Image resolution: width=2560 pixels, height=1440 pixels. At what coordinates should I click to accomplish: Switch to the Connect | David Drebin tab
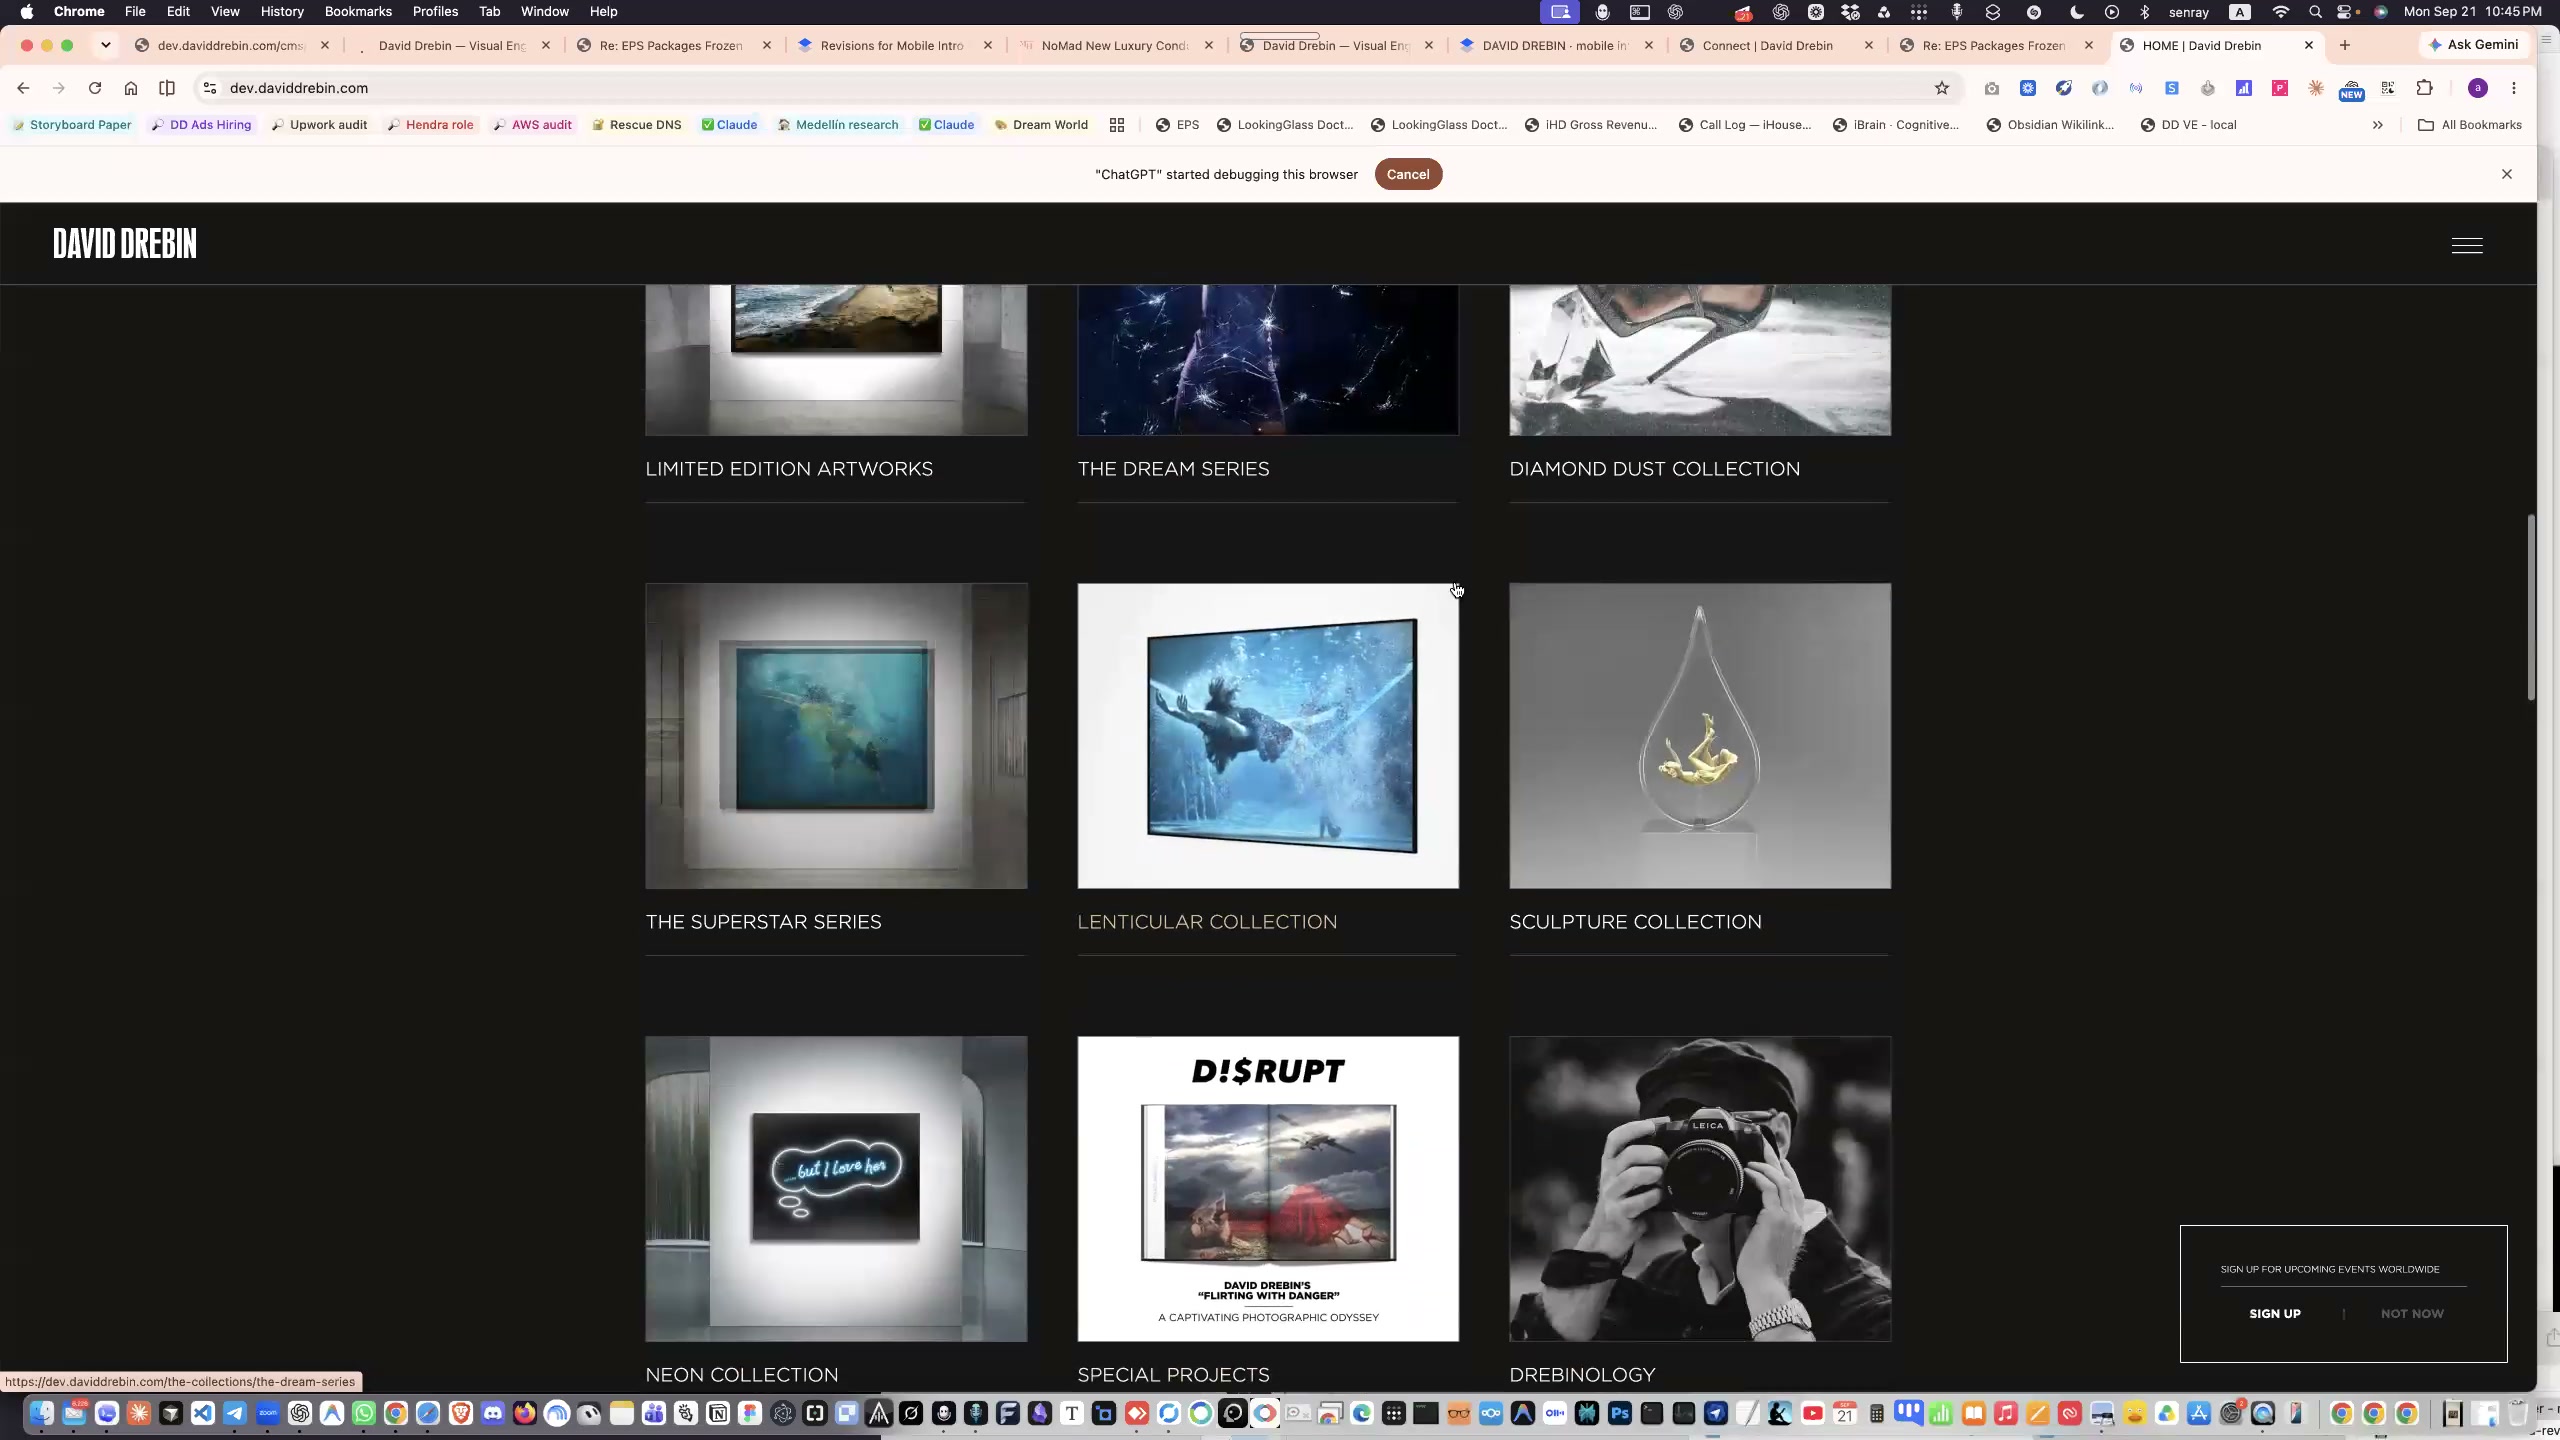pyautogui.click(x=1776, y=45)
